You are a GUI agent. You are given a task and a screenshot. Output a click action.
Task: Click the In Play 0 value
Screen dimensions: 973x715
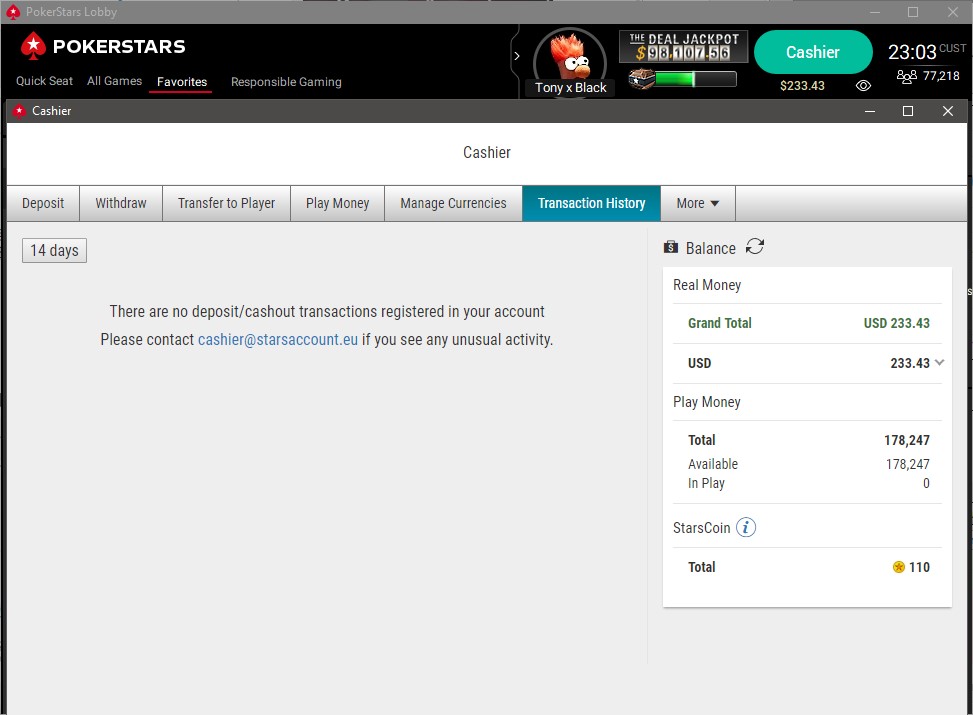926,483
